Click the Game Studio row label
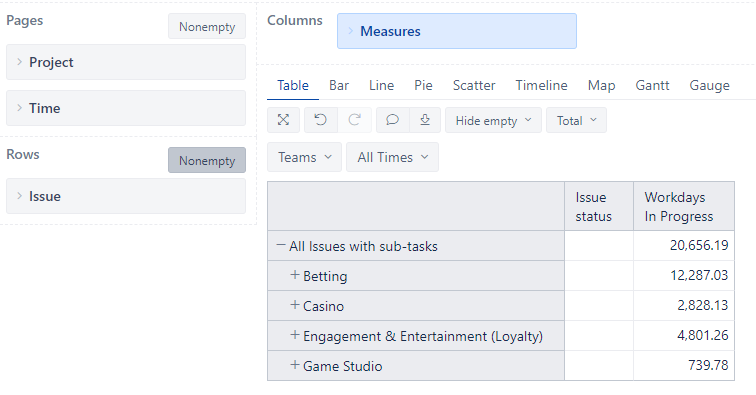The image size is (756, 395). 342,366
